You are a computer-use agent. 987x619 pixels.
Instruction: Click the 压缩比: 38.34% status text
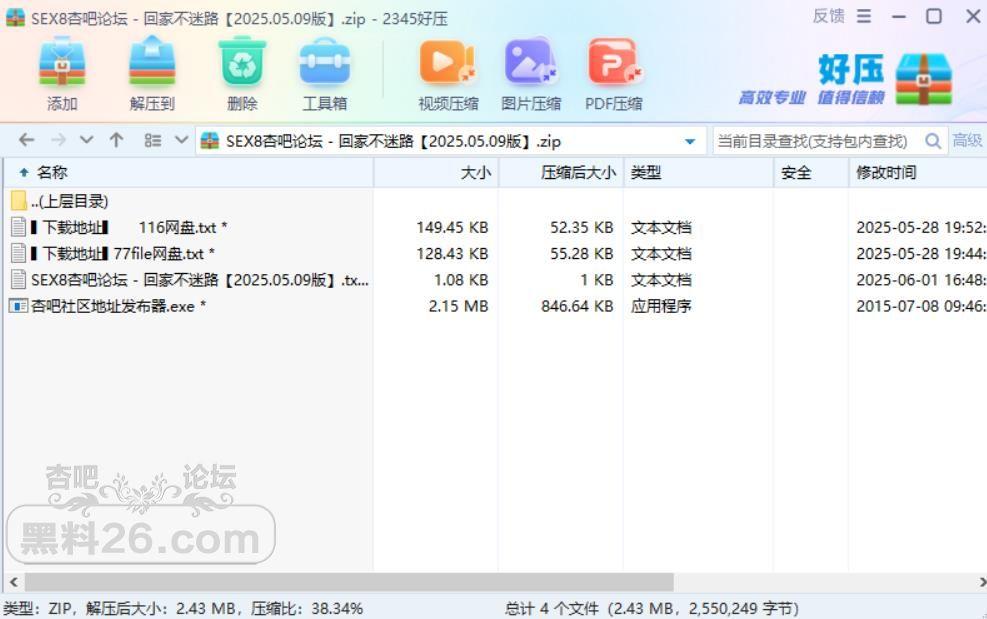tap(307, 609)
